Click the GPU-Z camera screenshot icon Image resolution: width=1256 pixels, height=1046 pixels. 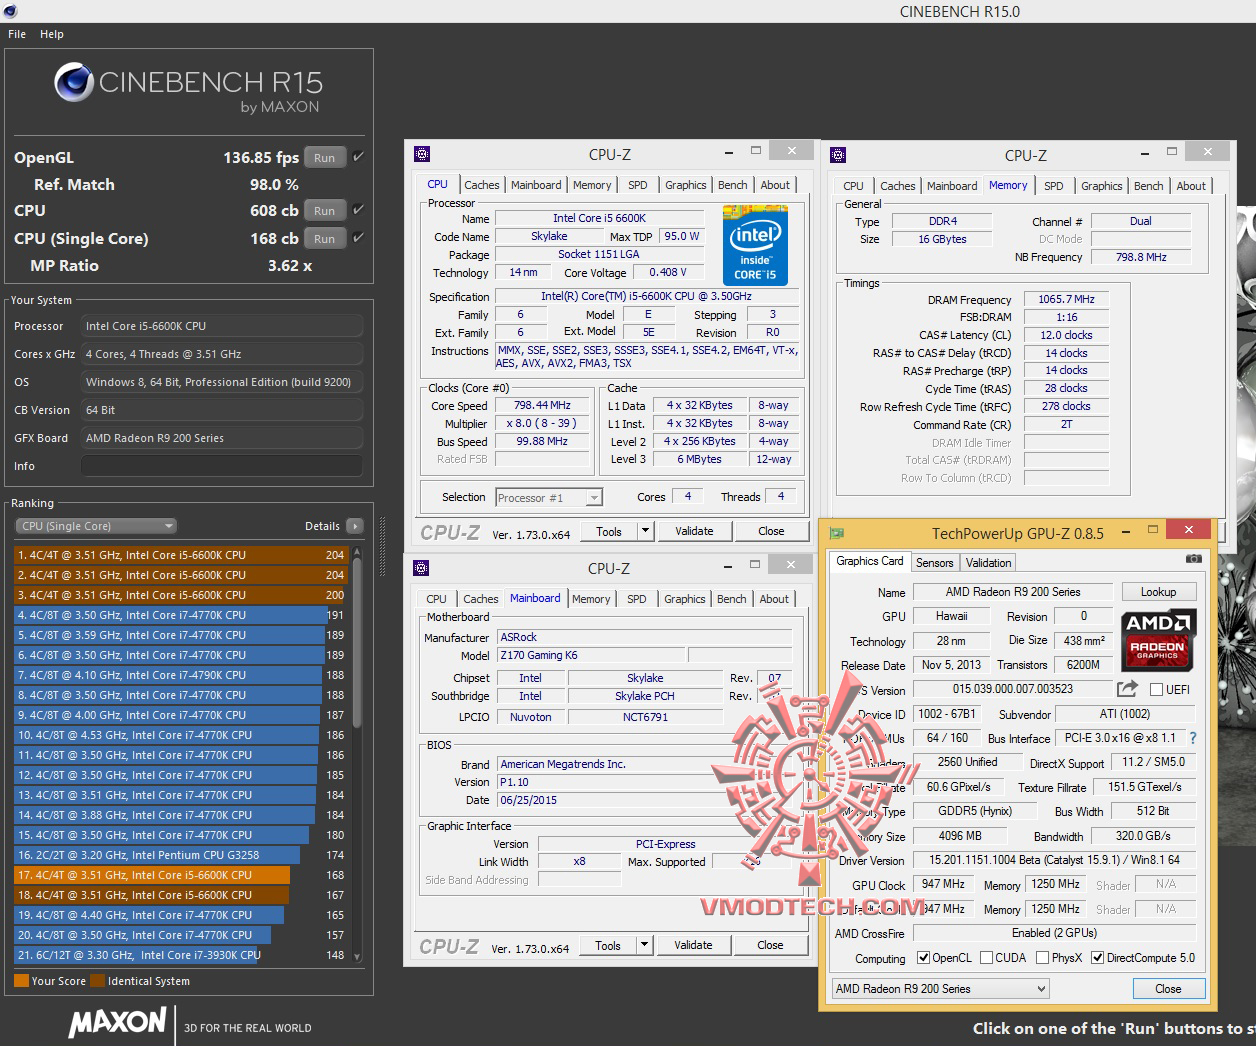point(1193,559)
